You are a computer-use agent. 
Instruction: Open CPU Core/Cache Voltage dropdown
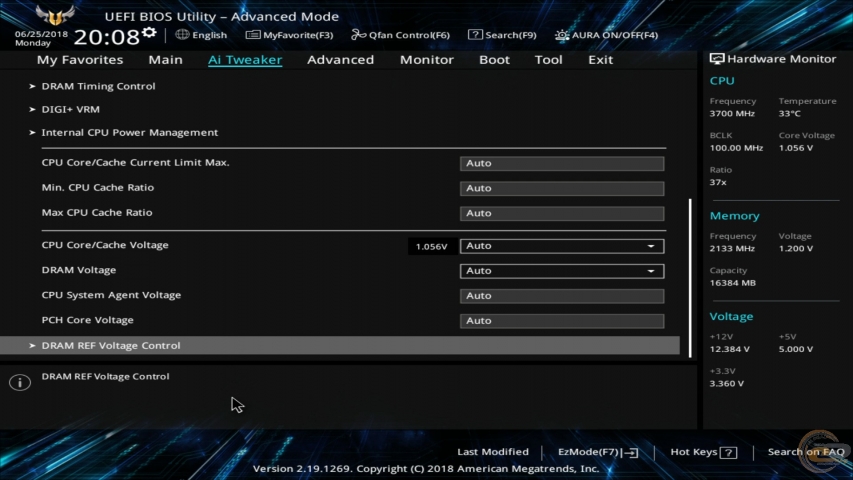[x=562, y=246]
